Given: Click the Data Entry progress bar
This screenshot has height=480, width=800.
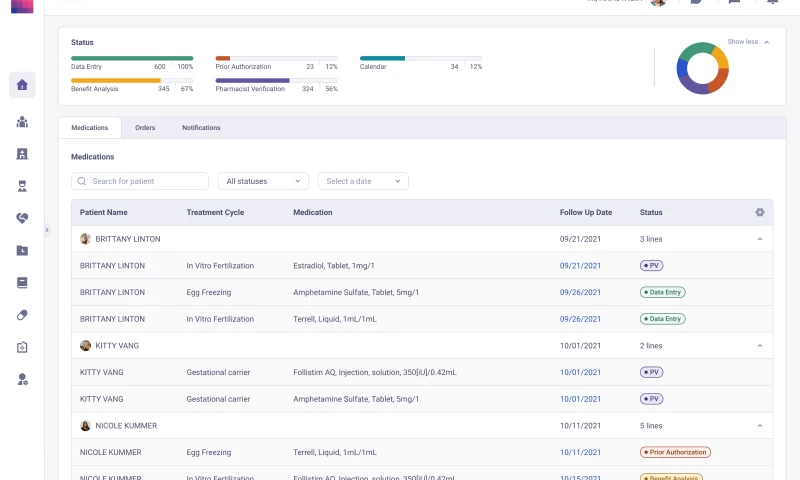Looking at the screenshot, I should coord(132,58).
